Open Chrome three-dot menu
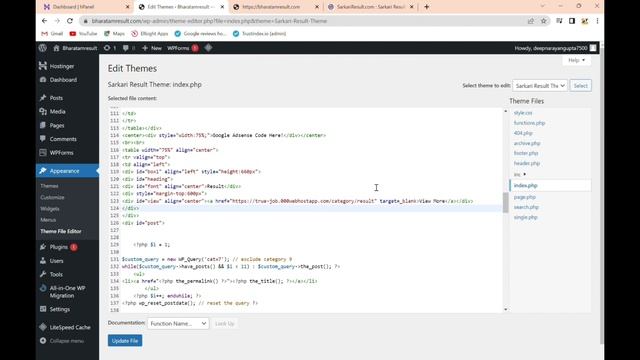 [x=597, y=21]
